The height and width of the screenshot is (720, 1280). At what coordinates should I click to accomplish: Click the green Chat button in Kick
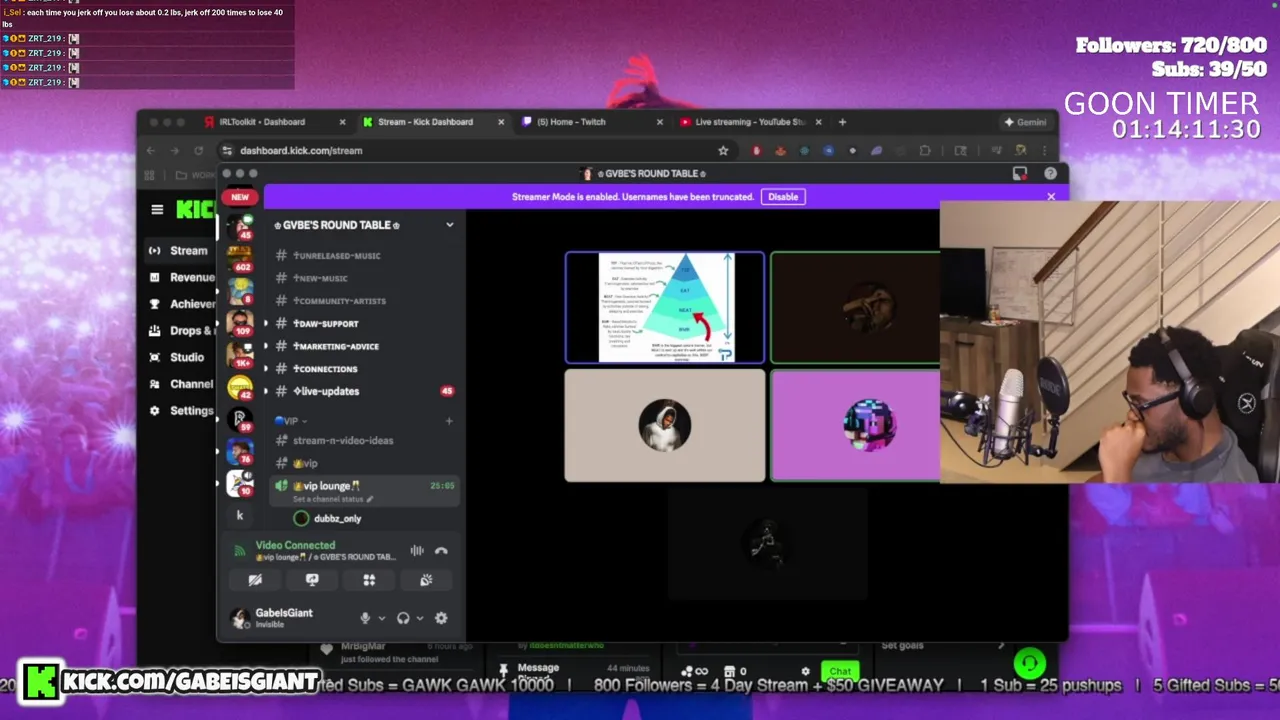pyautogui.click(x=840, y=671)
